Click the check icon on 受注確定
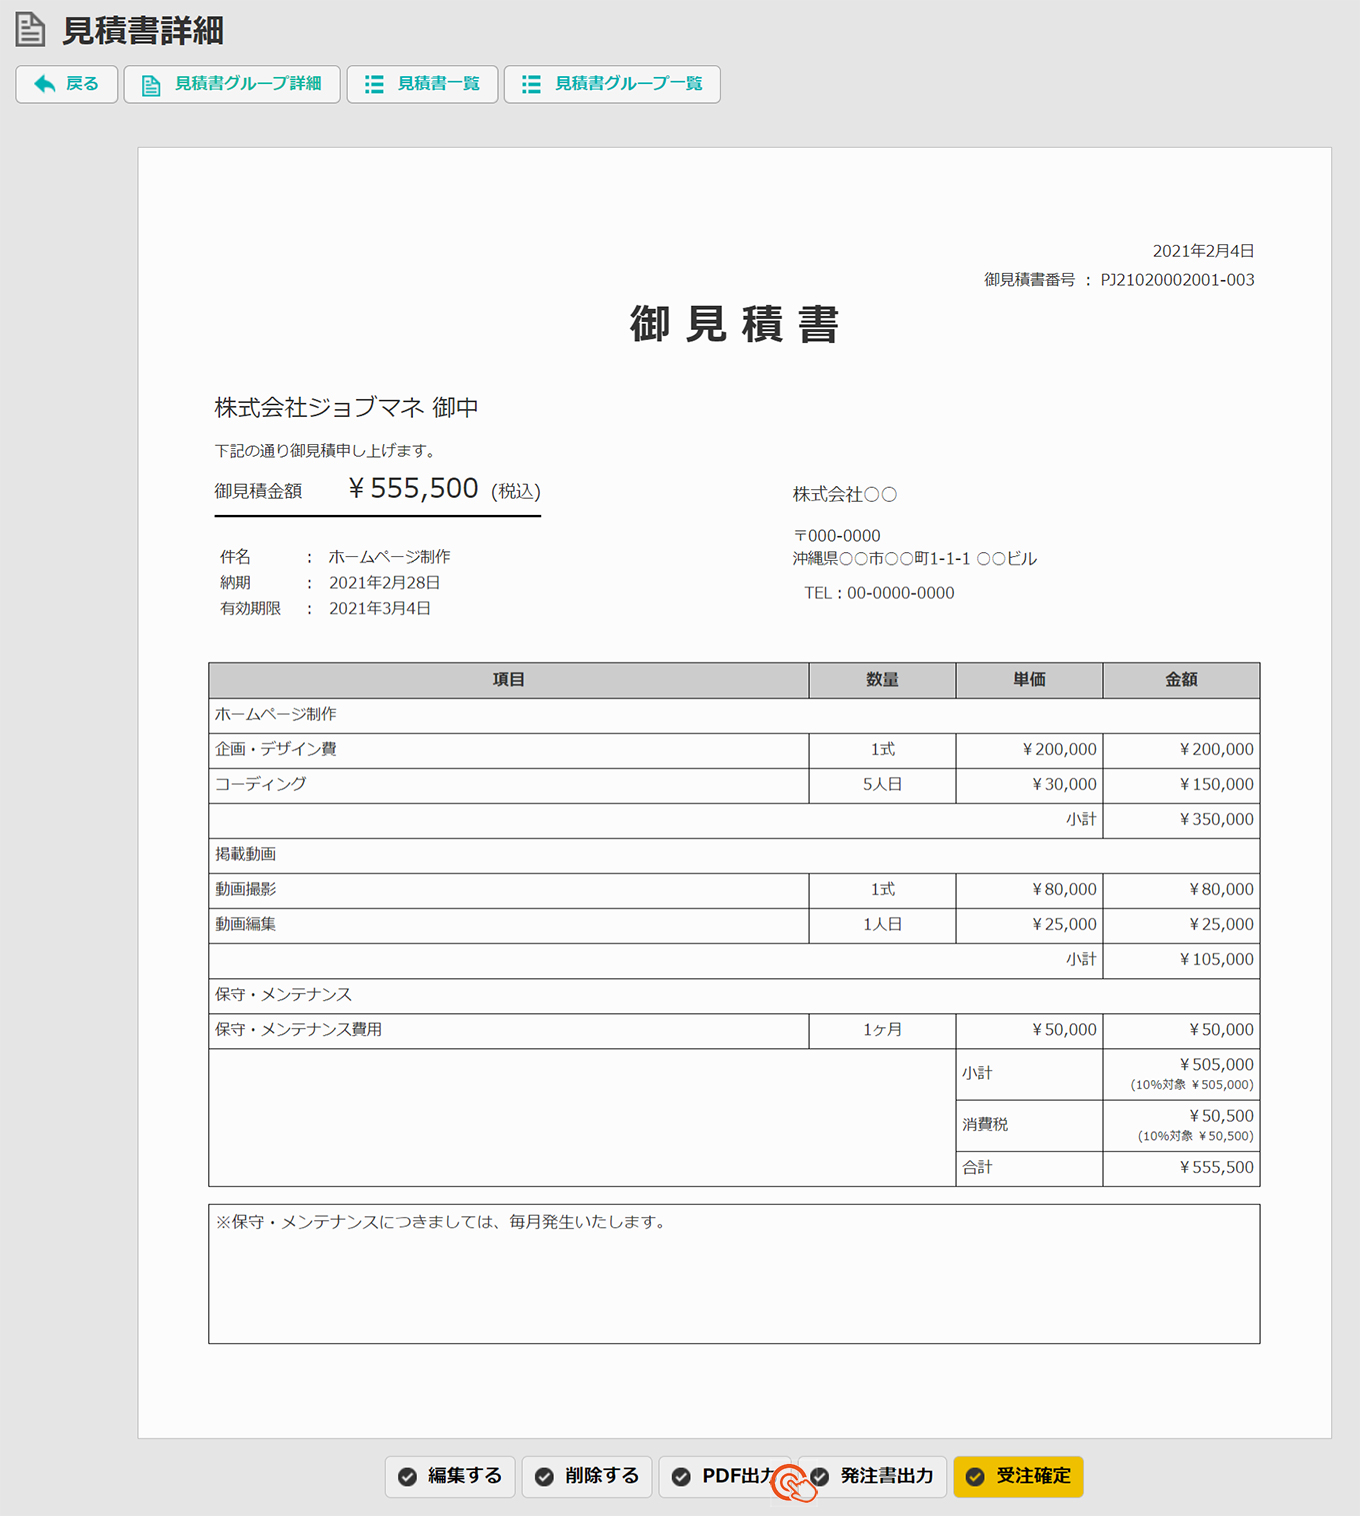 pyautogui.click(x=975, y=1477)
